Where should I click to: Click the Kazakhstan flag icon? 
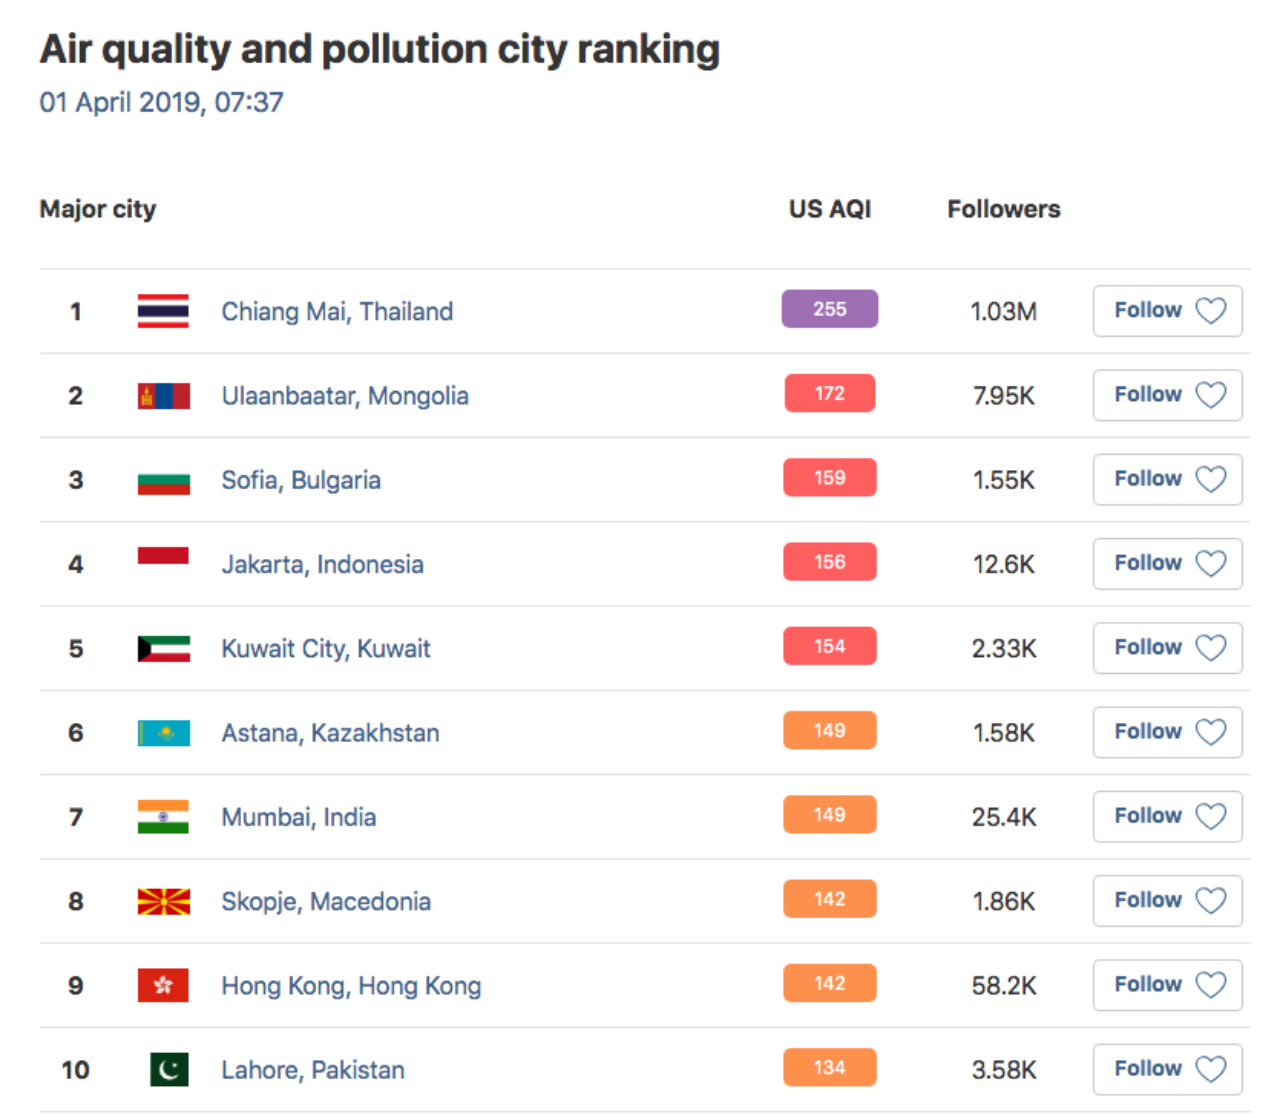click(x=163, y=733)
